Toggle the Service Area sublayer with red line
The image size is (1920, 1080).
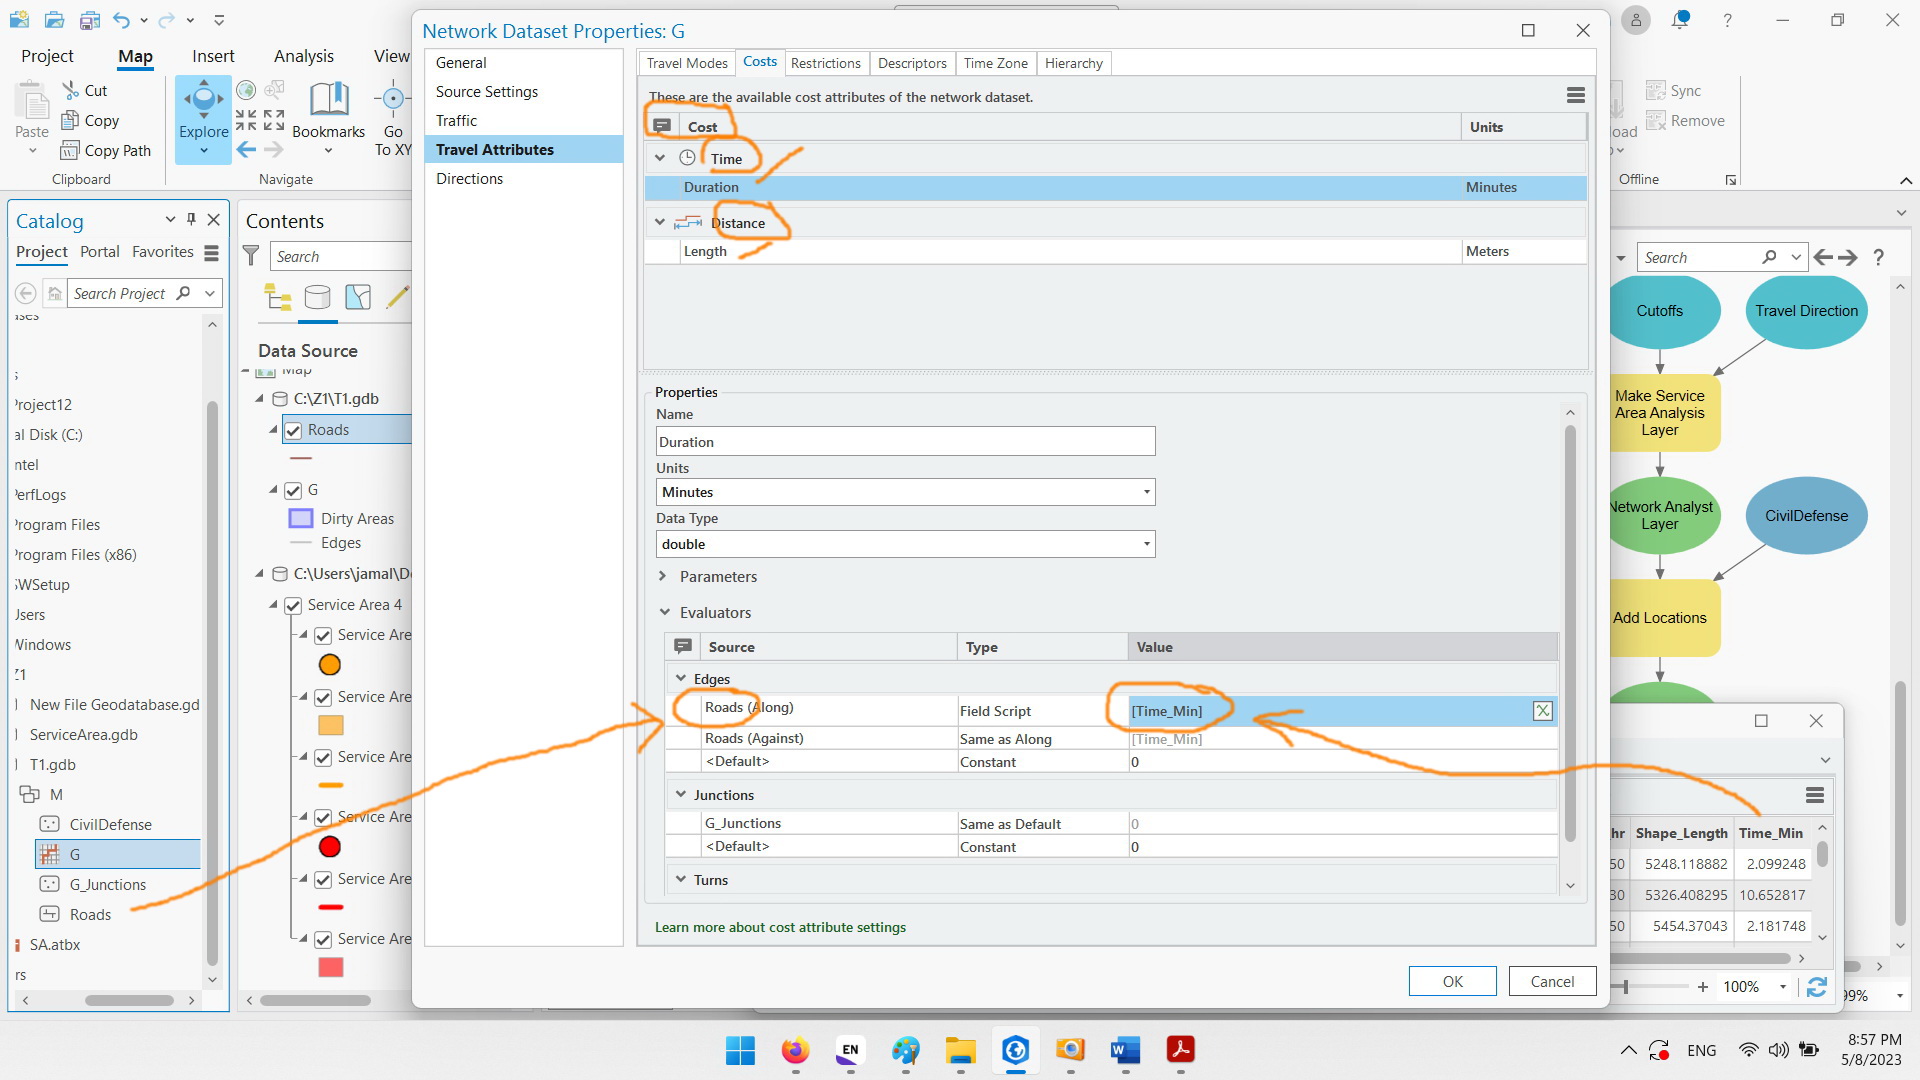323,880
